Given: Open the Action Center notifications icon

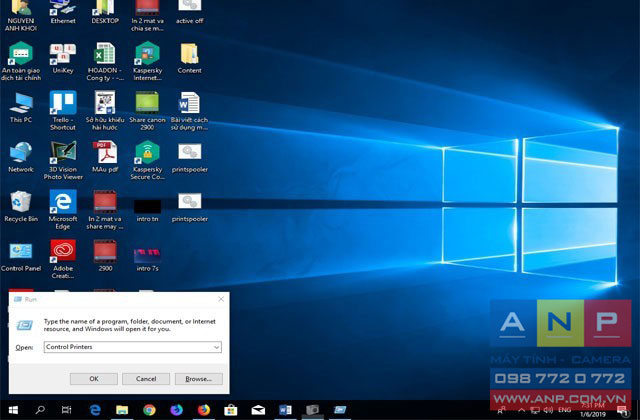Looking at the screenshot, I should point(622,410).
